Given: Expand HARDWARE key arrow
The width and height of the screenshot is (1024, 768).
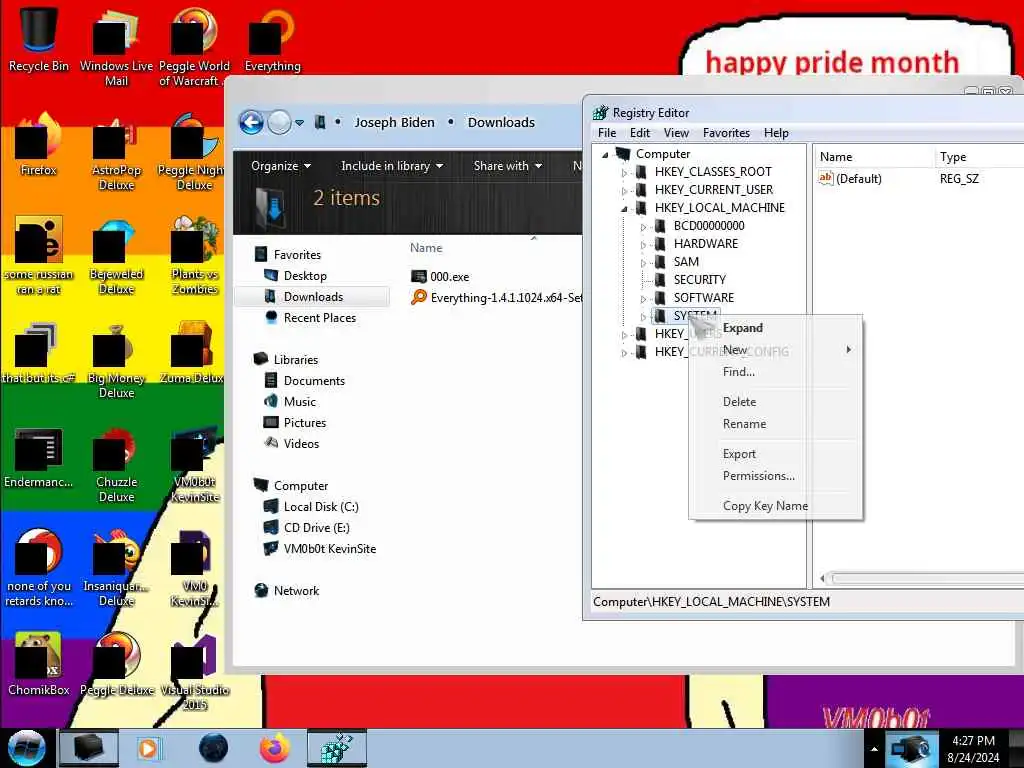Looking at the screenshot, I should pyautogui.click(x=643, y=245).
